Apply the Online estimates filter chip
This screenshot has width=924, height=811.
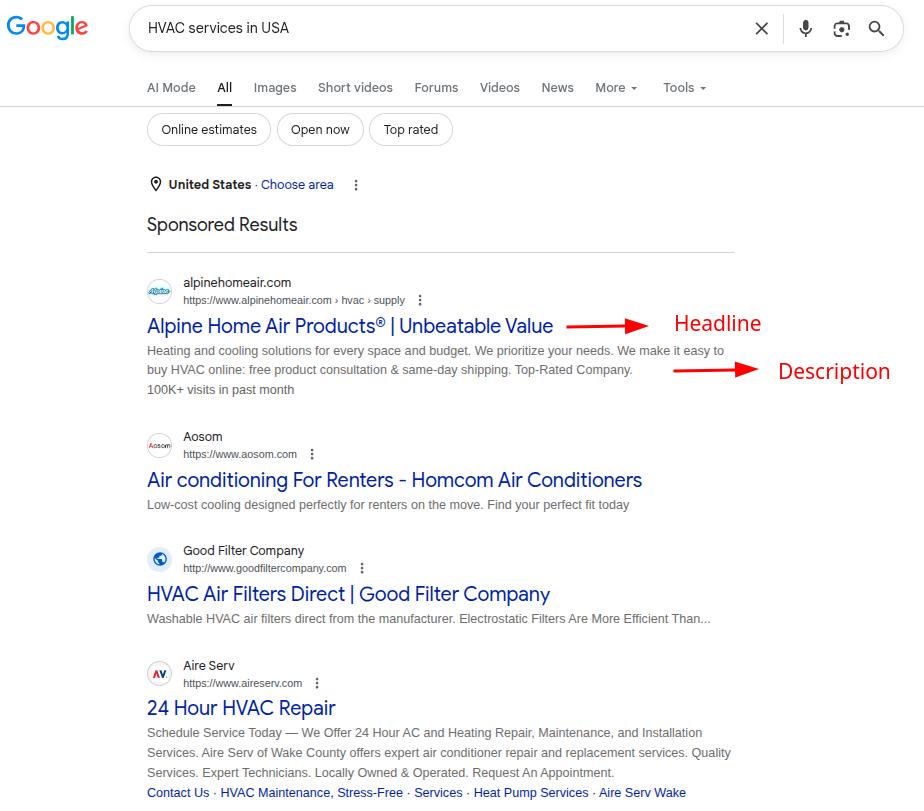click(x=209, y=130)
